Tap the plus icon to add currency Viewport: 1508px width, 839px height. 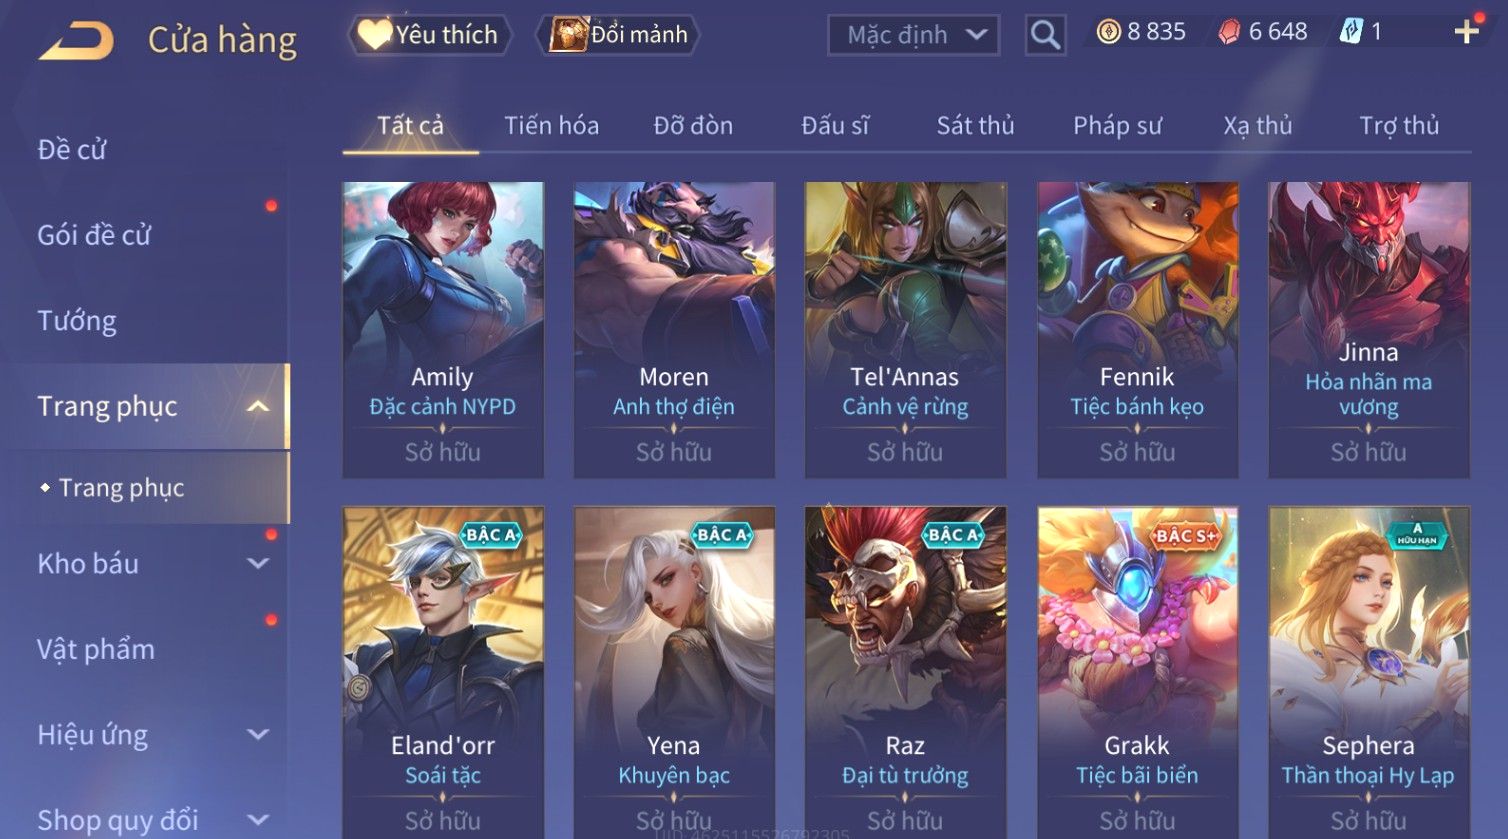[1466, 32]
